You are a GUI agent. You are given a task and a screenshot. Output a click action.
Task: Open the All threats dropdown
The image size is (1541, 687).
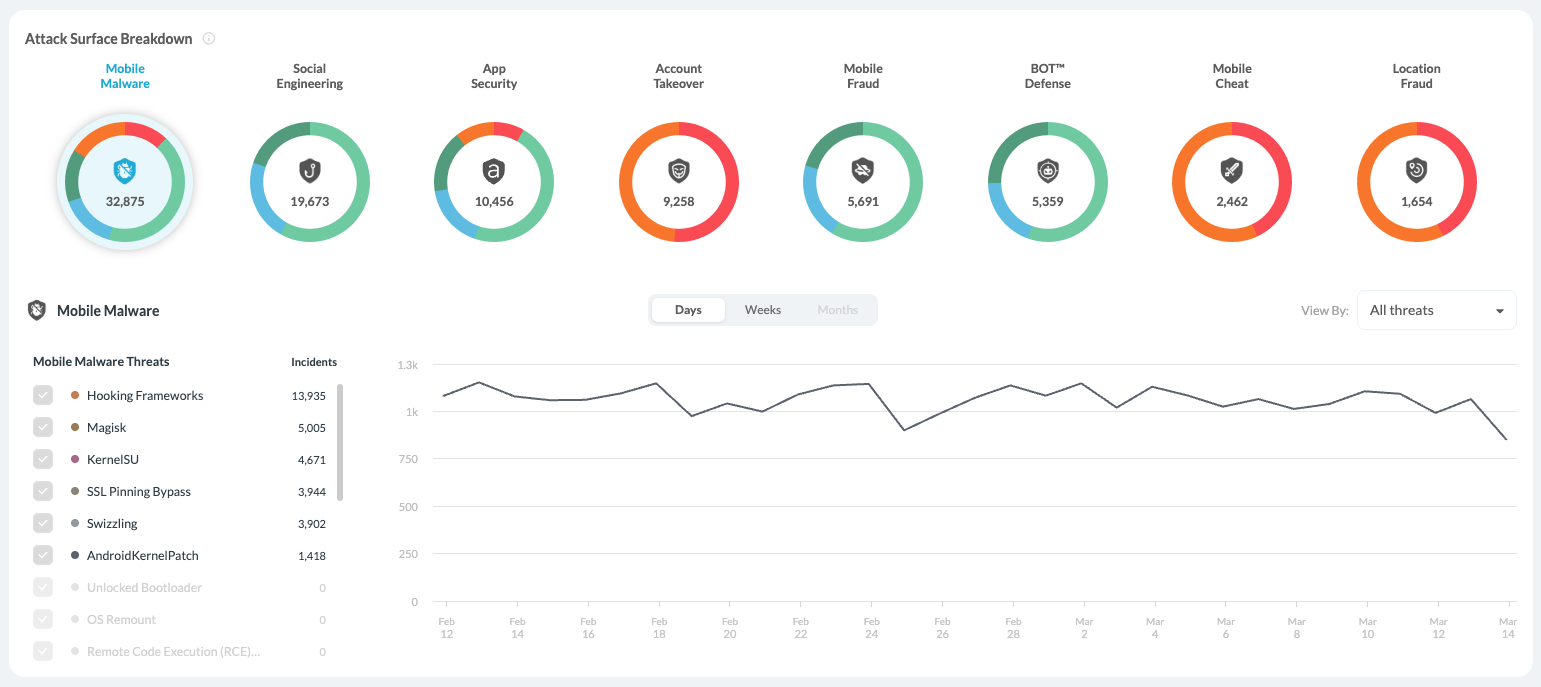[x=1436, y=310]
